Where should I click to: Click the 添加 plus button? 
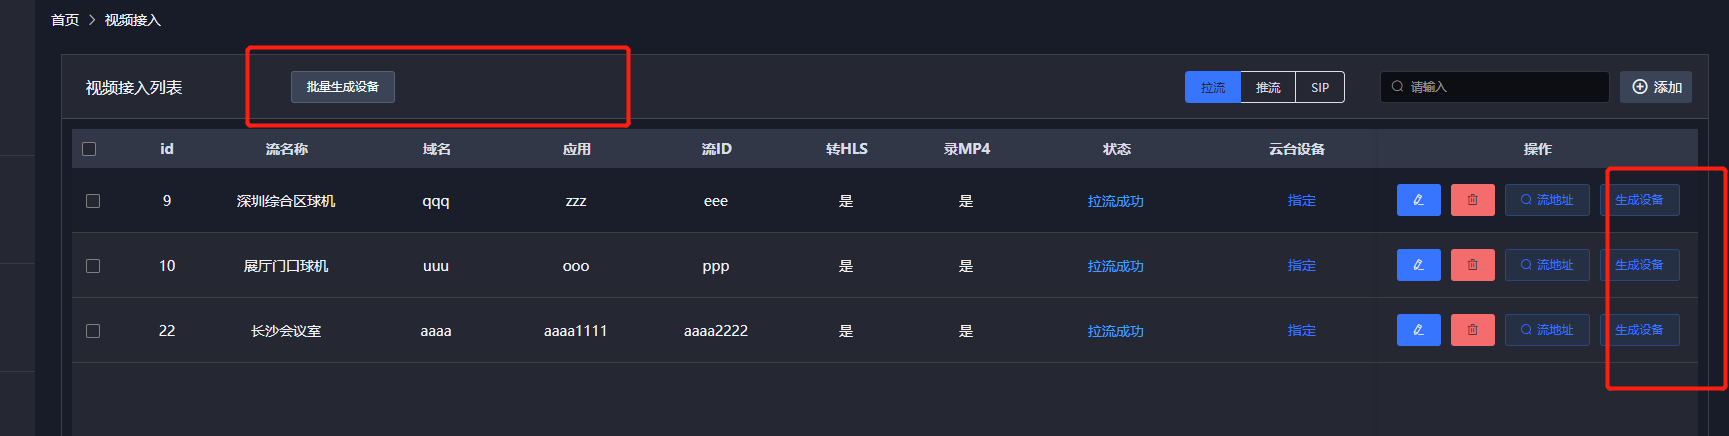(x=1656, y=87)
